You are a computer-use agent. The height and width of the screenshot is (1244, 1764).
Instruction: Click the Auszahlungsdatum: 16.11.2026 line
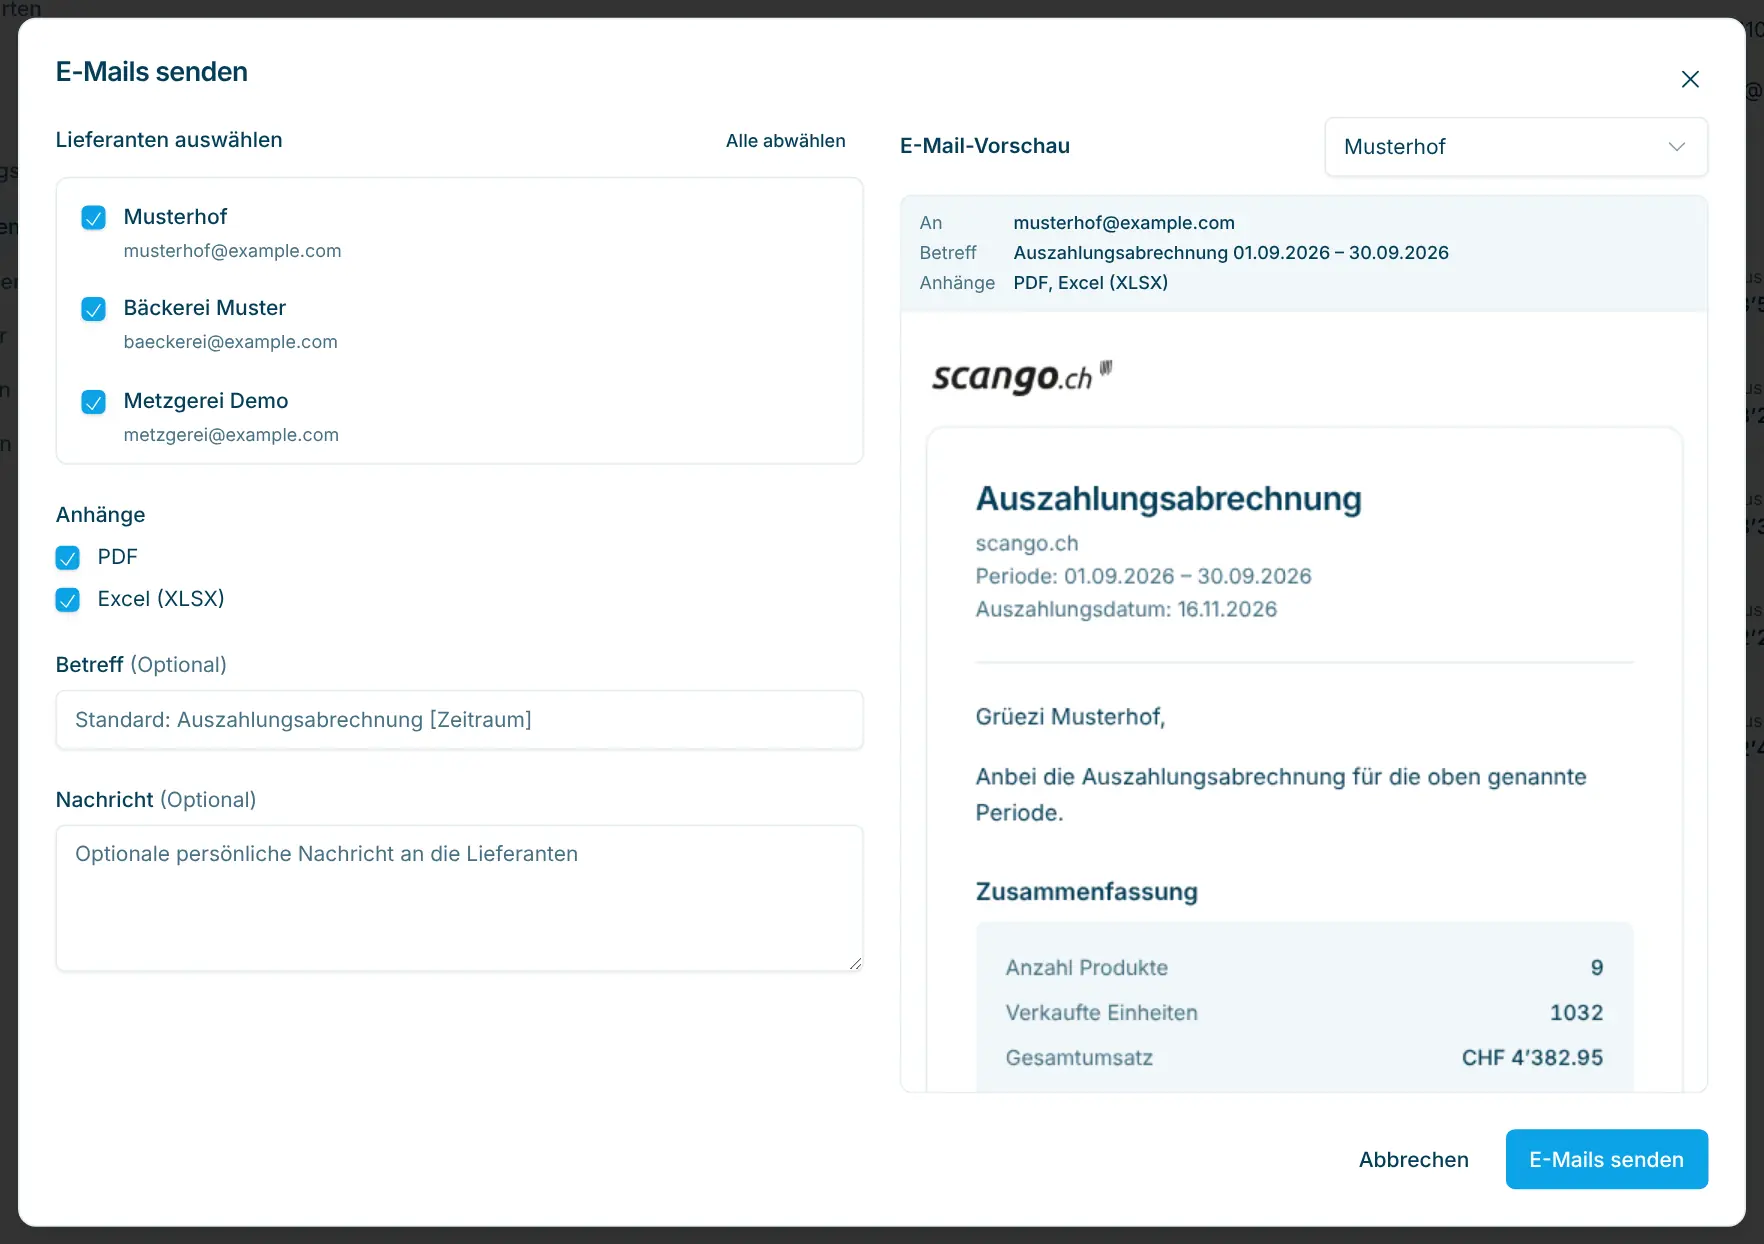(1126, 609)
